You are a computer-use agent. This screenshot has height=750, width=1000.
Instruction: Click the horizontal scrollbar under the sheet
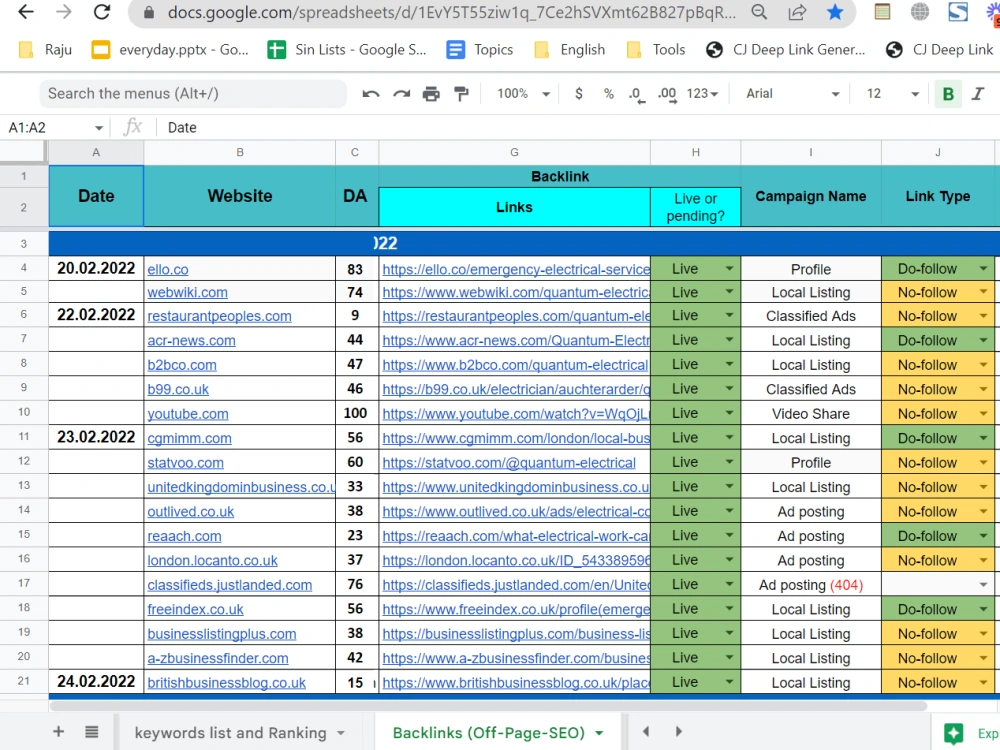(x=488, y=705)
